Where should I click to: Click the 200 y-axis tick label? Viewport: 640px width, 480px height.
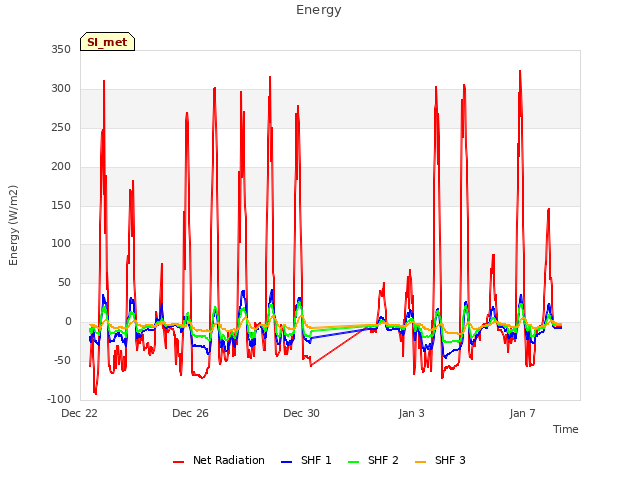[61, 167]
